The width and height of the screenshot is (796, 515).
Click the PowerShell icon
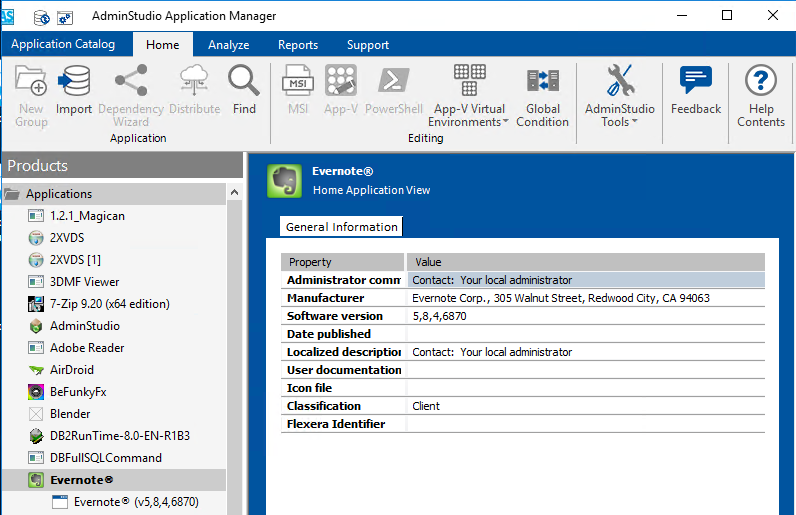393,81
